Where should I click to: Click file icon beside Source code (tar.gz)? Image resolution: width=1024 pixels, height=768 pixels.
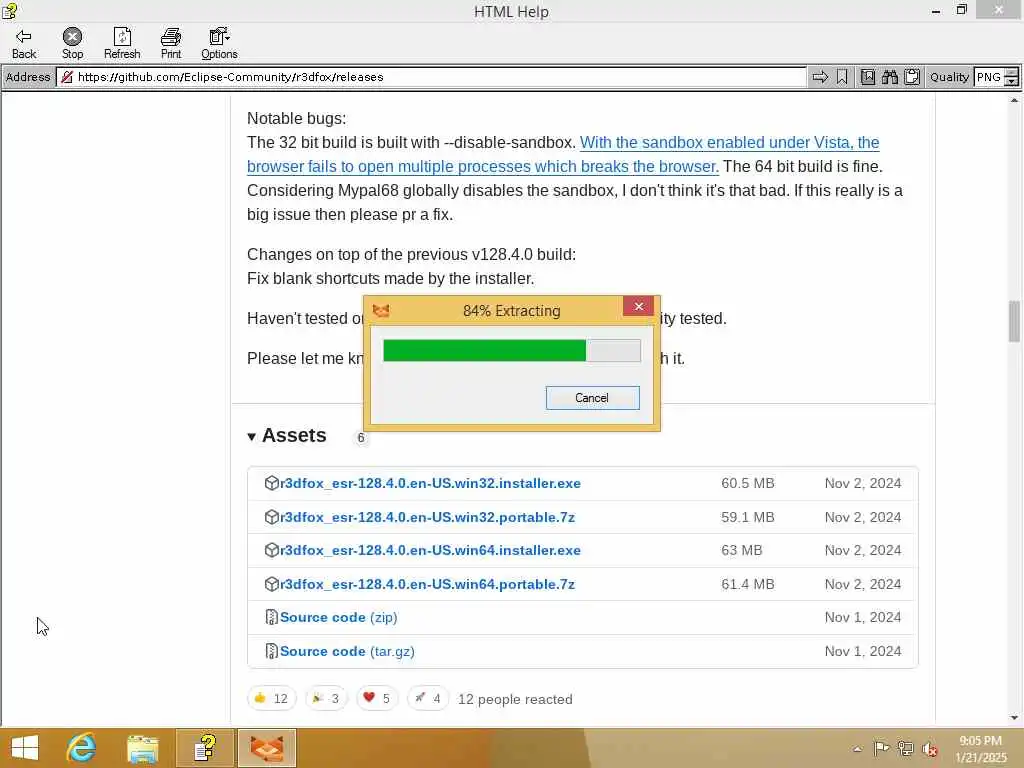pos(272,652)
